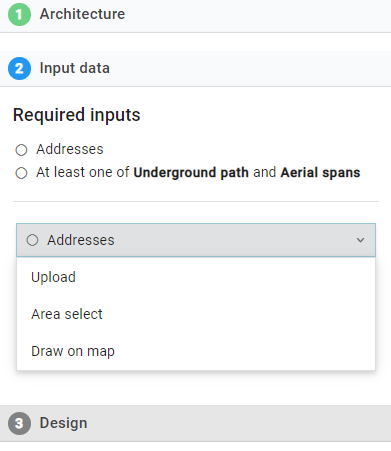This screenshot has height=451, width=391.
Task: Click the blue step 2 circle icon
Action: pos(19,69)
